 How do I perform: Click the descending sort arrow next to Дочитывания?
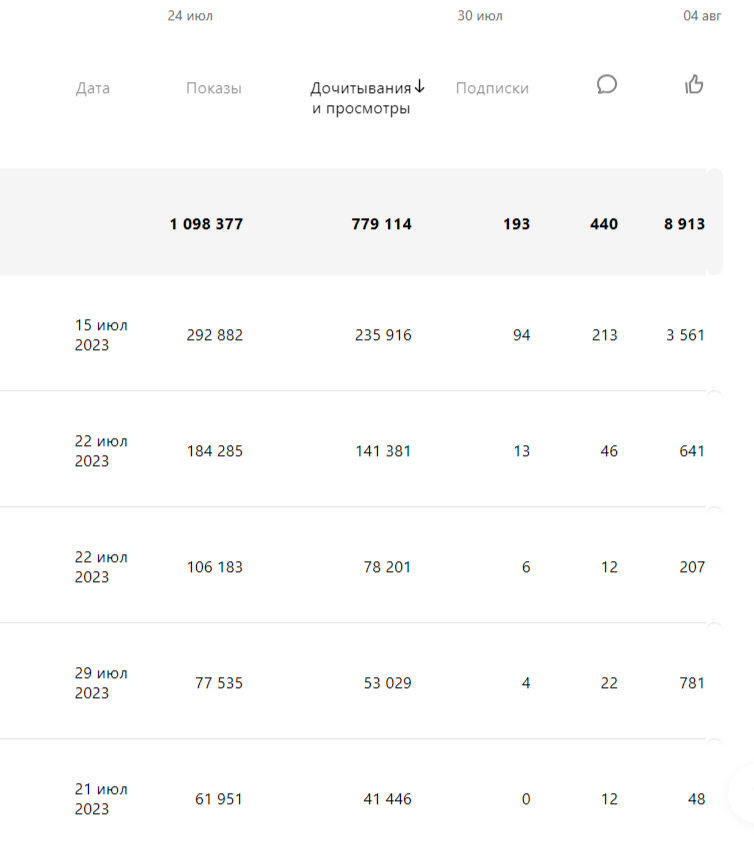pos(420,86)
